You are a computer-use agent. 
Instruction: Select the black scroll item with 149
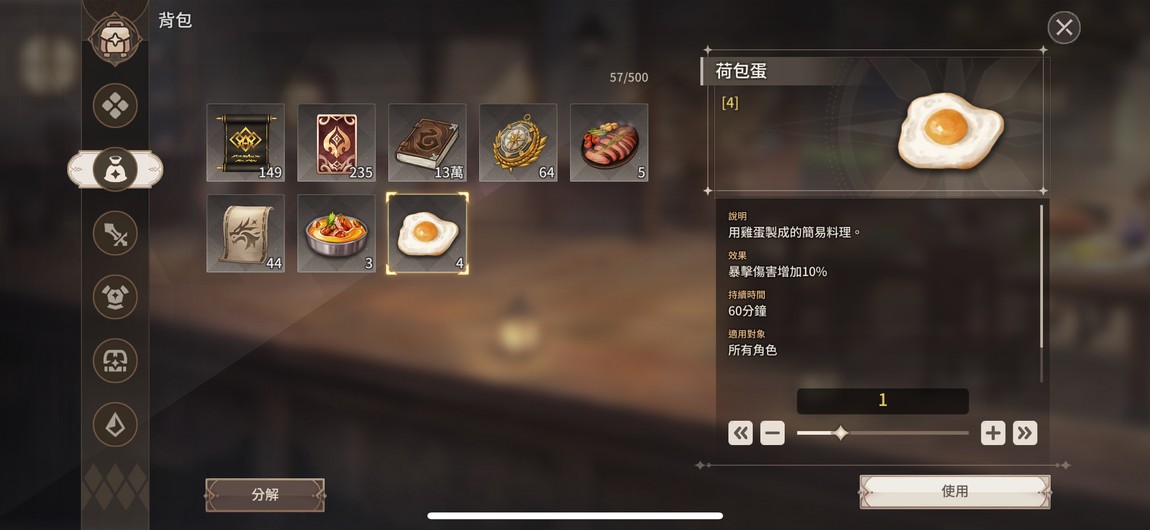pyautogui.click(x=246, y=142)
